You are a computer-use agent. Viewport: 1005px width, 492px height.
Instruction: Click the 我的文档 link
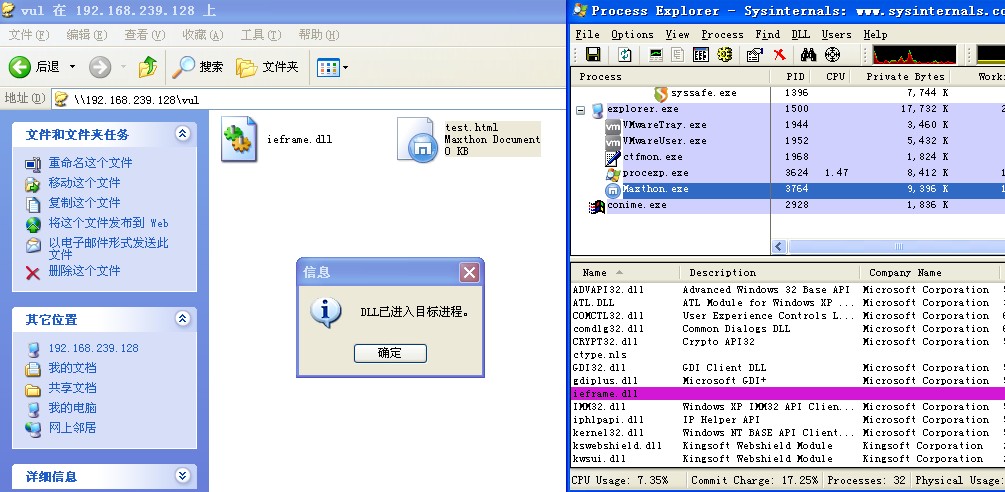[x=72, y=368]
